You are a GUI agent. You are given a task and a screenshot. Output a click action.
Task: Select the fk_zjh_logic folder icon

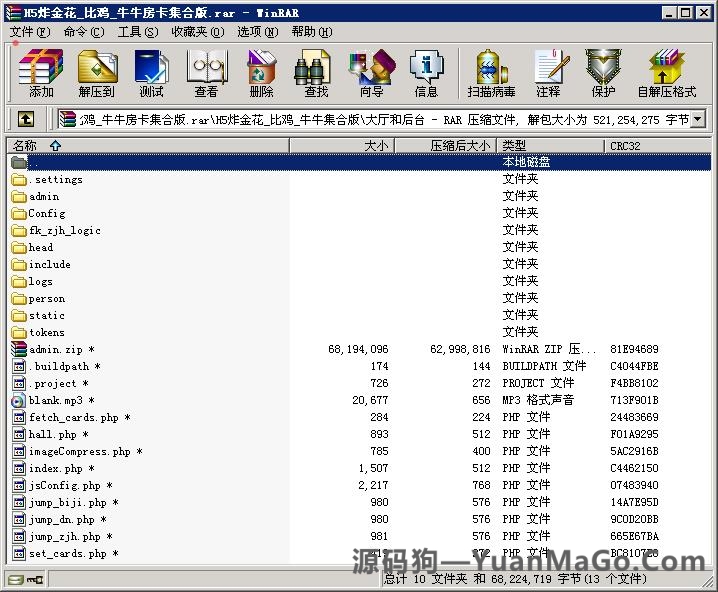click(x=19, y=230)
